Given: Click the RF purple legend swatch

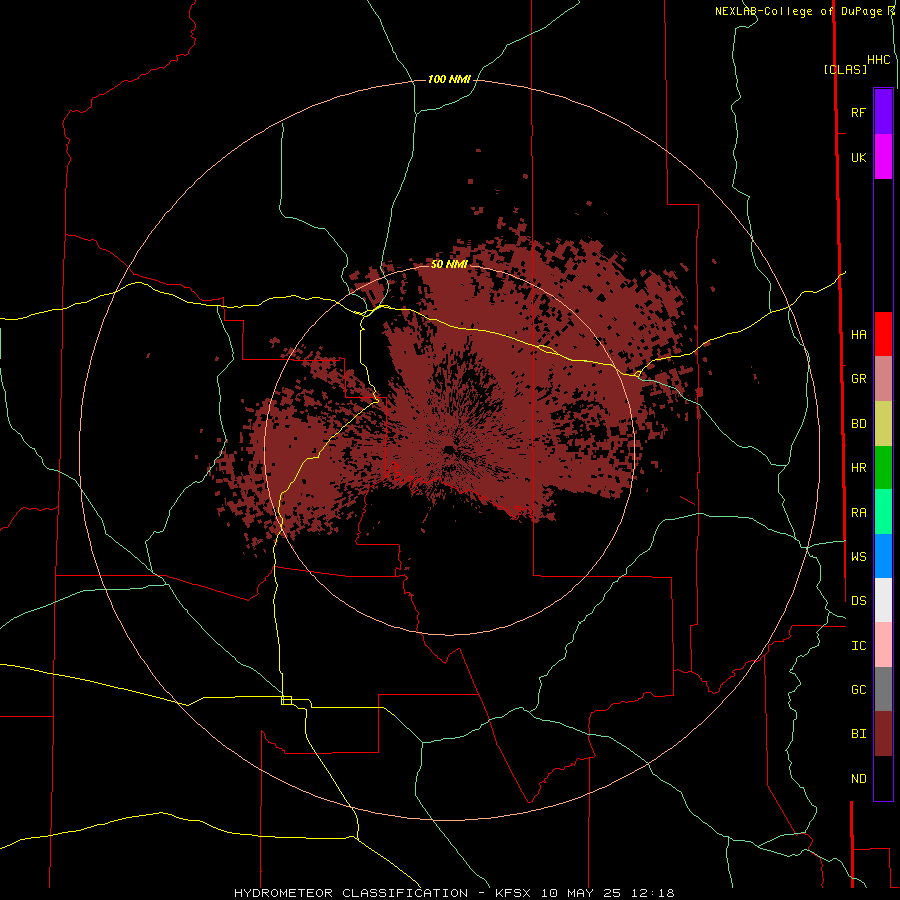Looking at the screenshot, I should pyautogui.click(x=883, y=112).
